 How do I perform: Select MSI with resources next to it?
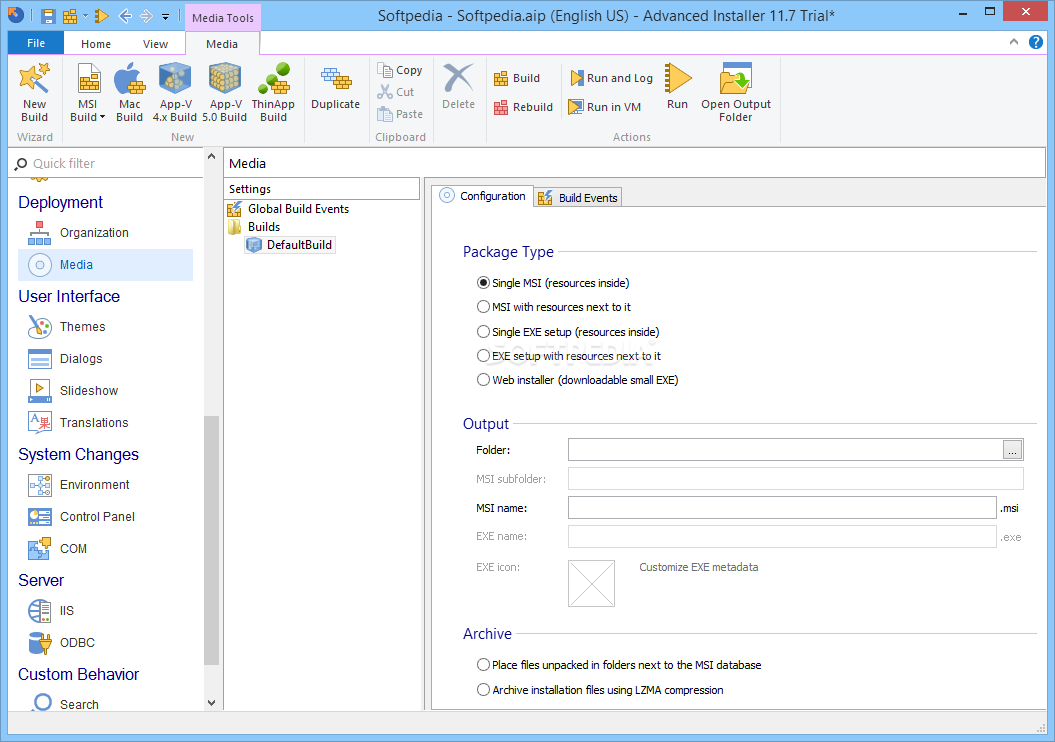click(554, 307)
